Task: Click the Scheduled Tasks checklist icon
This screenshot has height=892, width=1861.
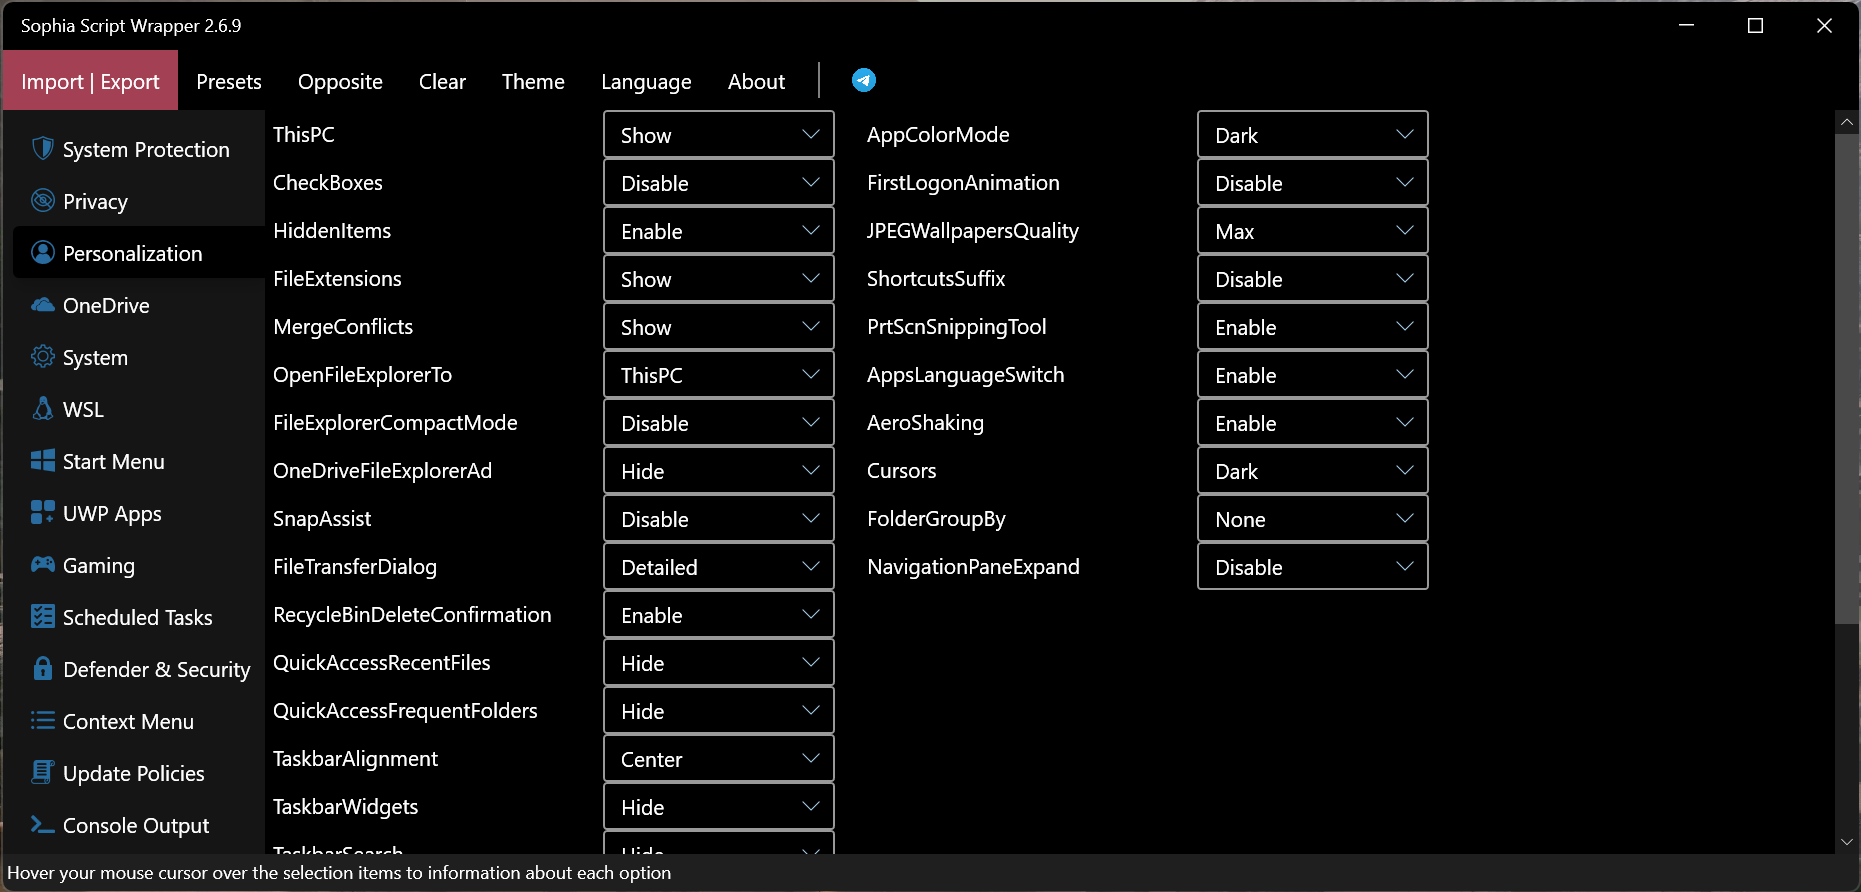Action: 42,616
